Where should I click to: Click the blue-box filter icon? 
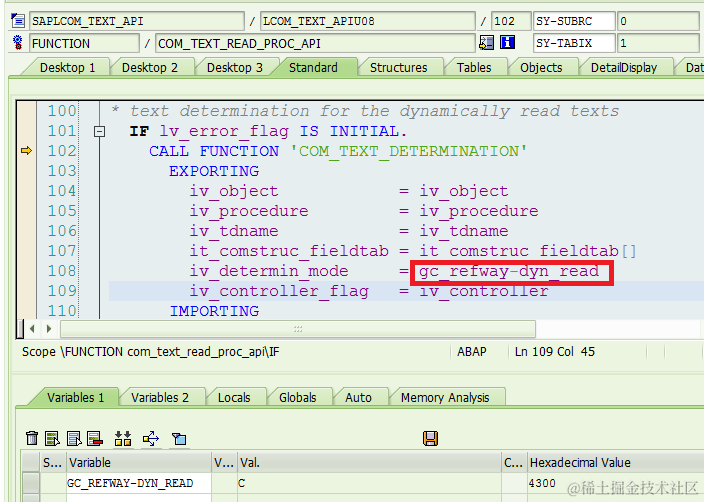pyautogui.click(x=179, y=438)
